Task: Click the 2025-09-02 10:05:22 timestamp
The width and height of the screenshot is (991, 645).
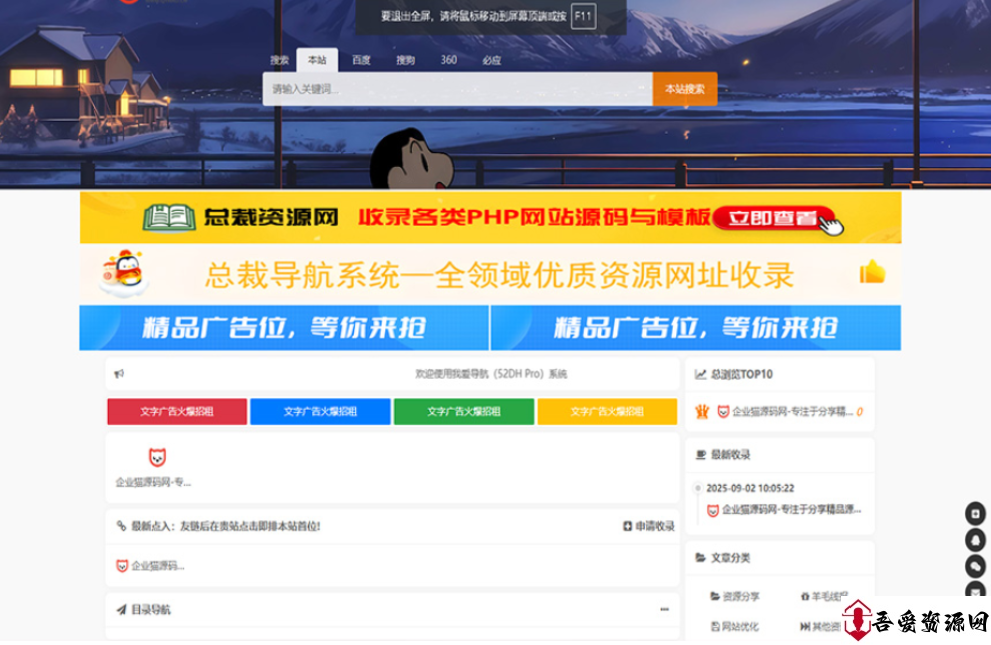Action: pos(750,488)
